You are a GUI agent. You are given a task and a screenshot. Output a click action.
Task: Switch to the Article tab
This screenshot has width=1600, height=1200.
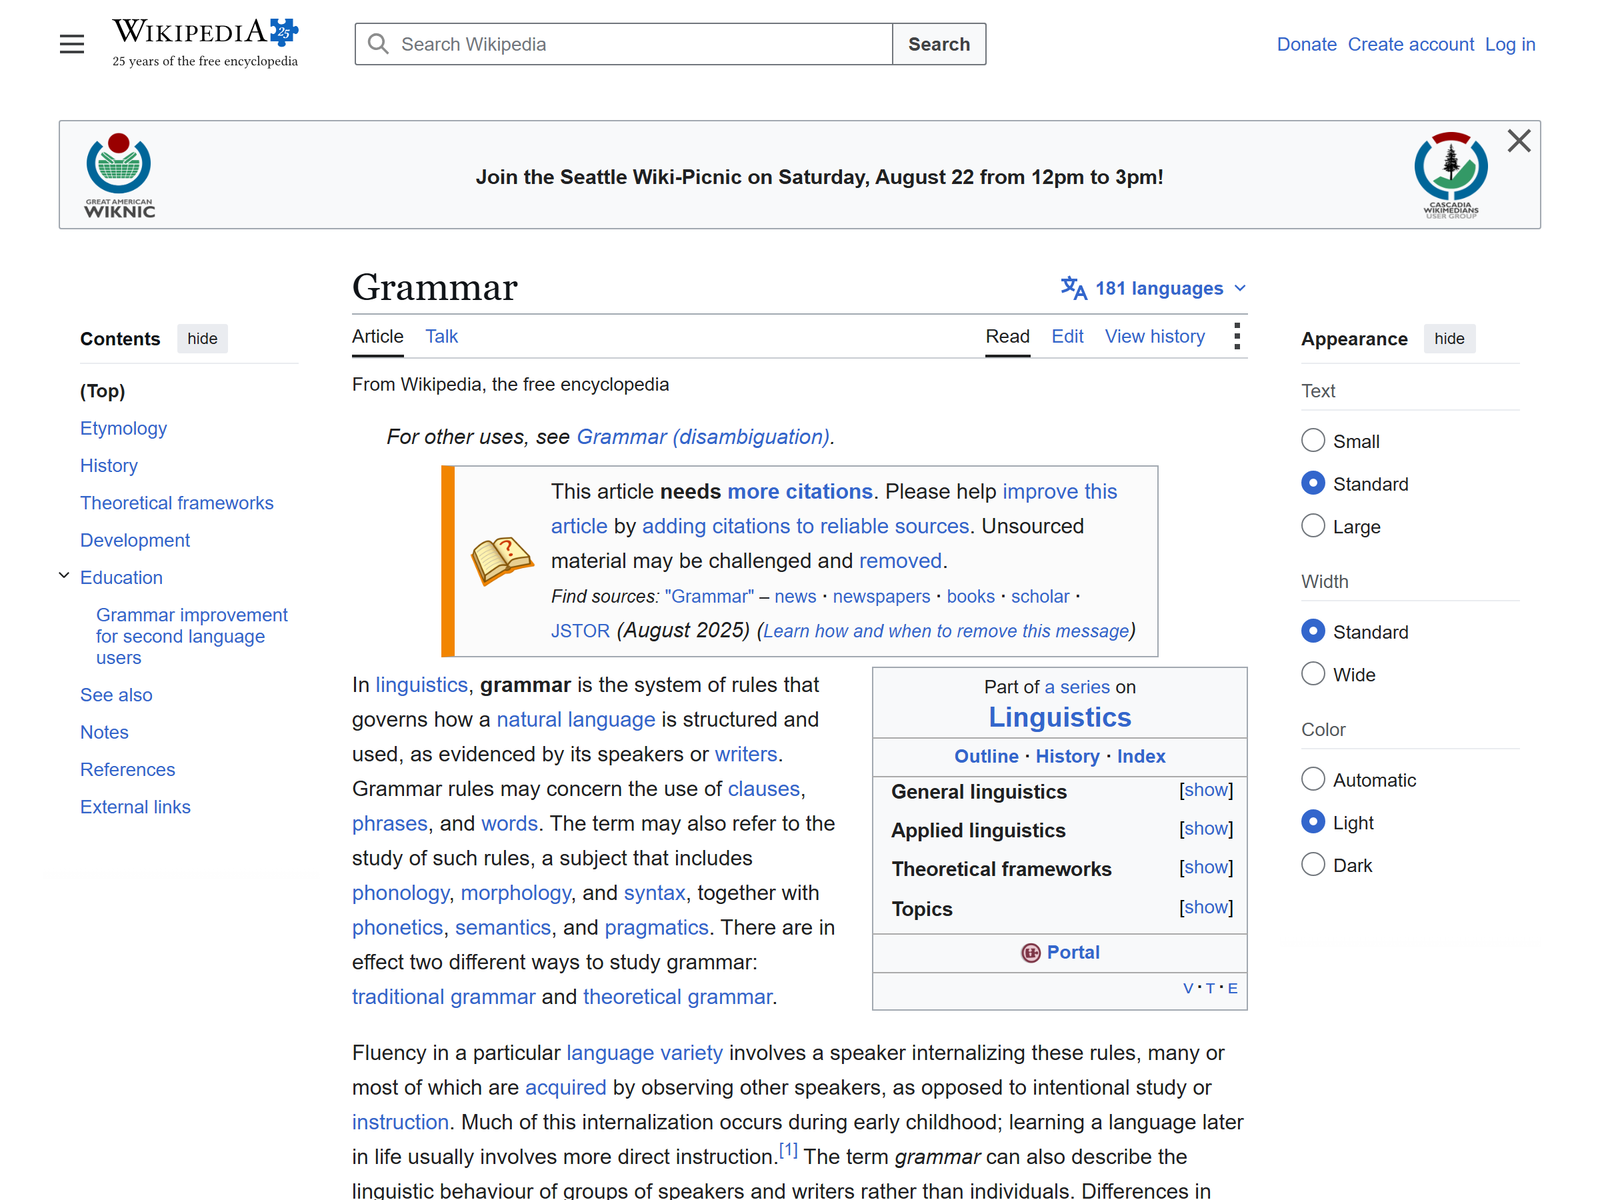(378, 337)
